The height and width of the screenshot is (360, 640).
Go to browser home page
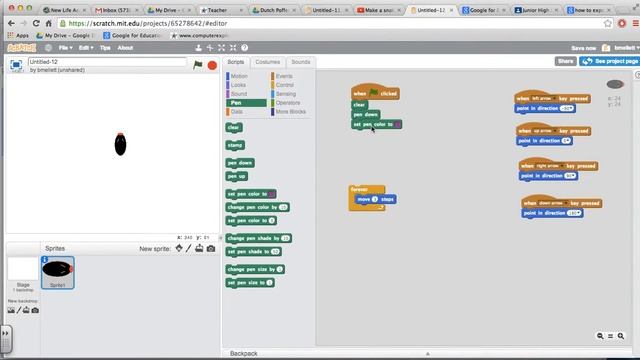(49, 23)
